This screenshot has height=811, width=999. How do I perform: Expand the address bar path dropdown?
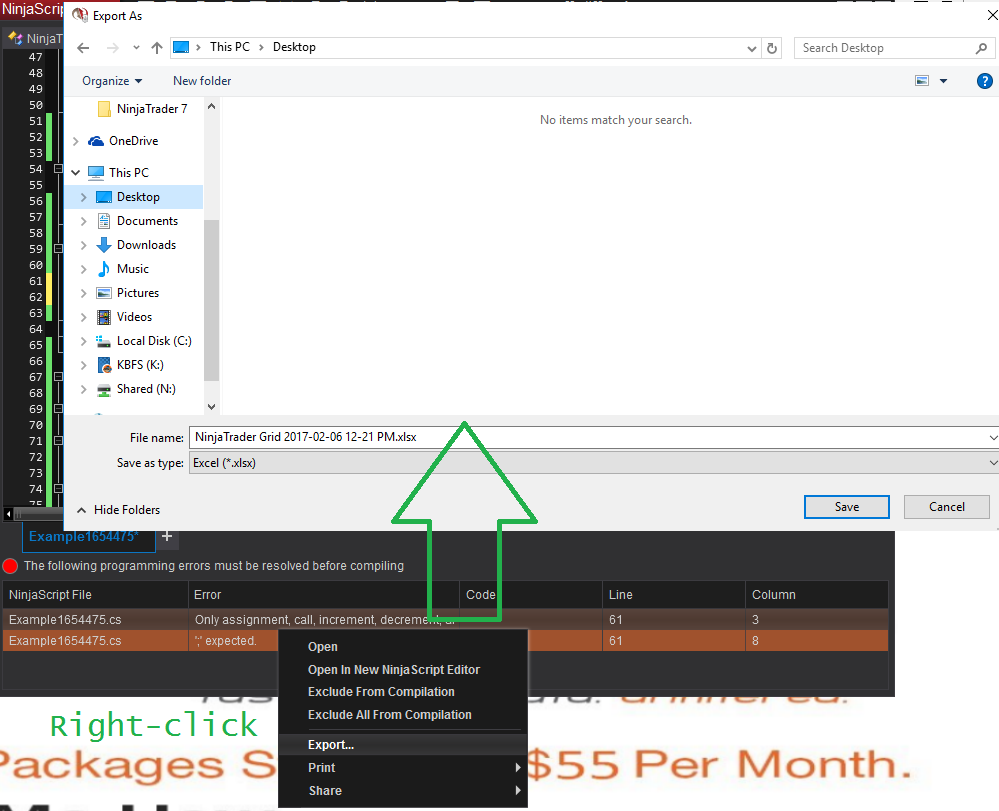pyautogui.click(x=752, y=48)
